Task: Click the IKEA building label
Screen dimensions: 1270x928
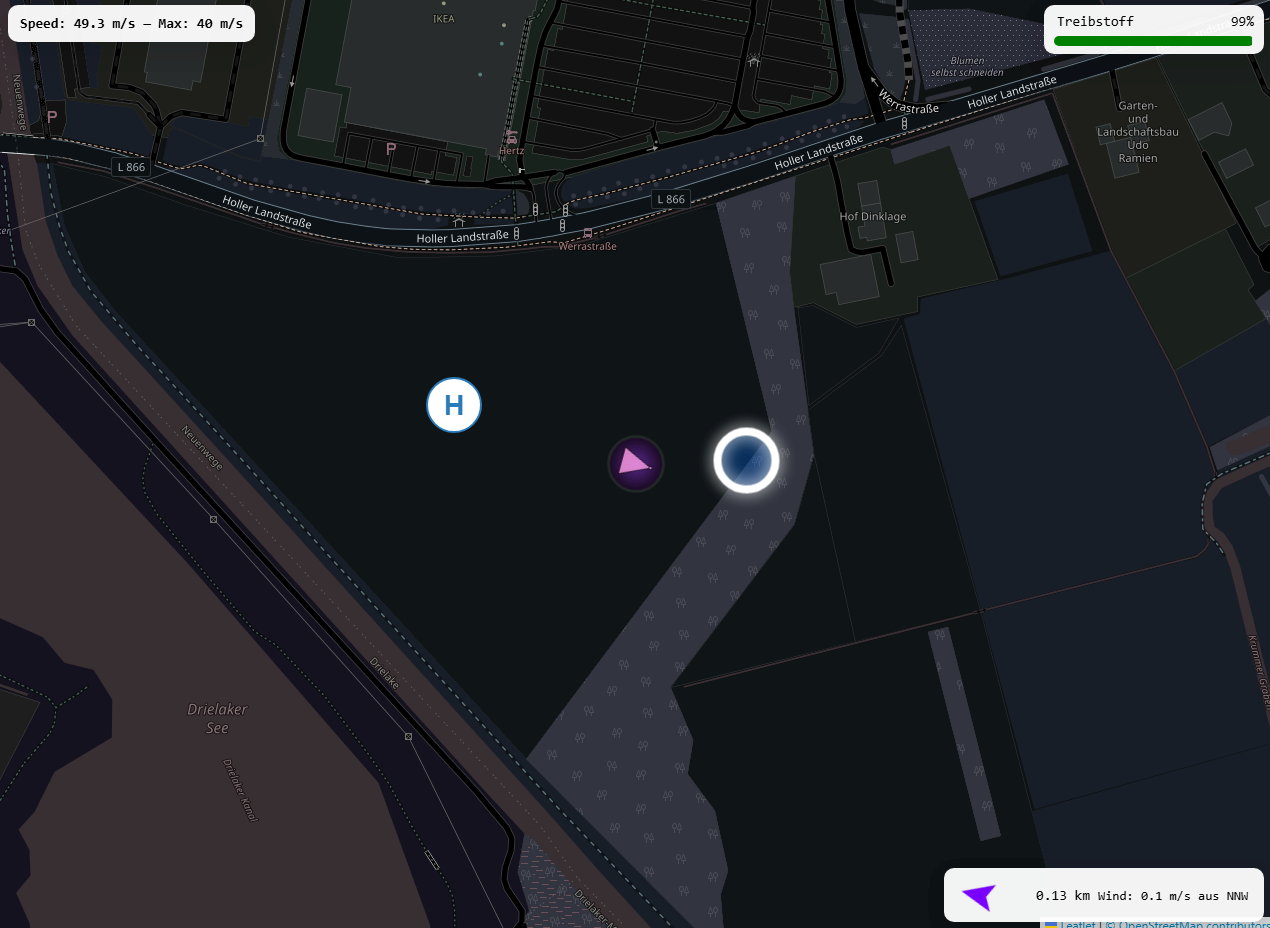Action: (x=444, y=18)
